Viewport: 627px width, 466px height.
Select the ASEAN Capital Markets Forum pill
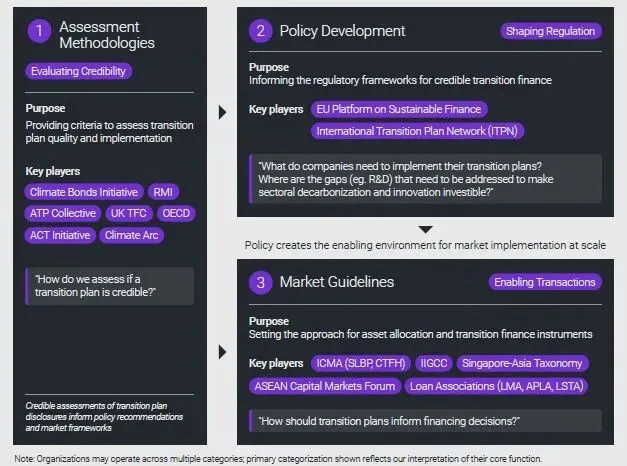point(325,386)
